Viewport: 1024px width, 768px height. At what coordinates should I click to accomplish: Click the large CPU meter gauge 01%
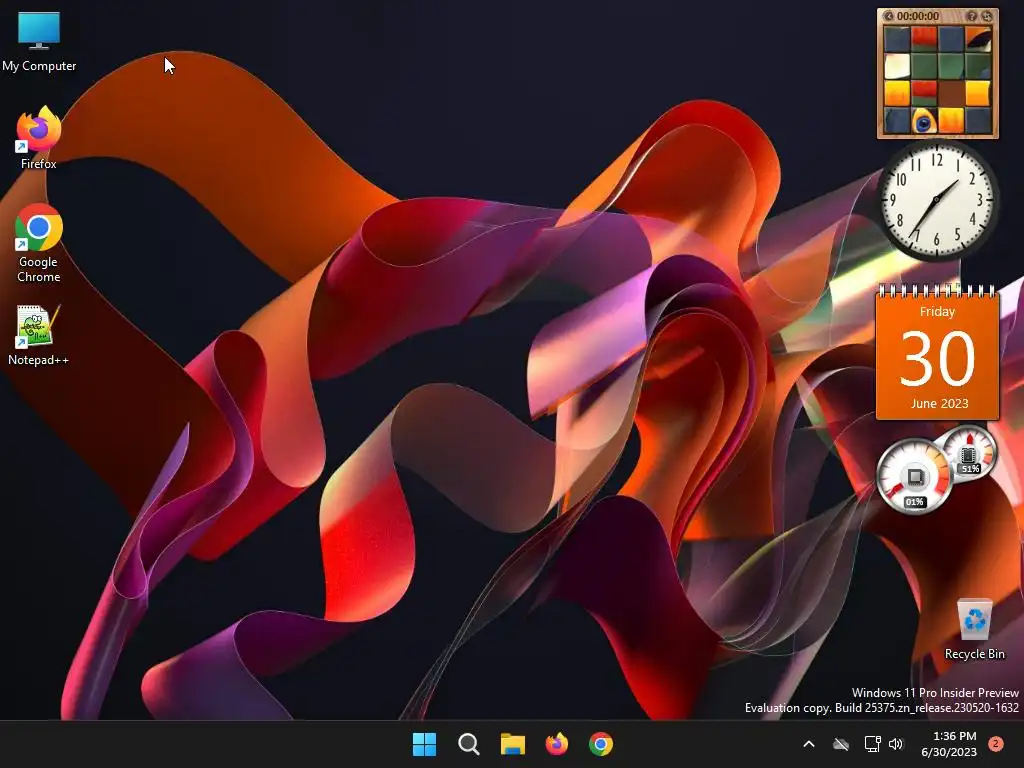pyautogui.click(x=914, y=477)
